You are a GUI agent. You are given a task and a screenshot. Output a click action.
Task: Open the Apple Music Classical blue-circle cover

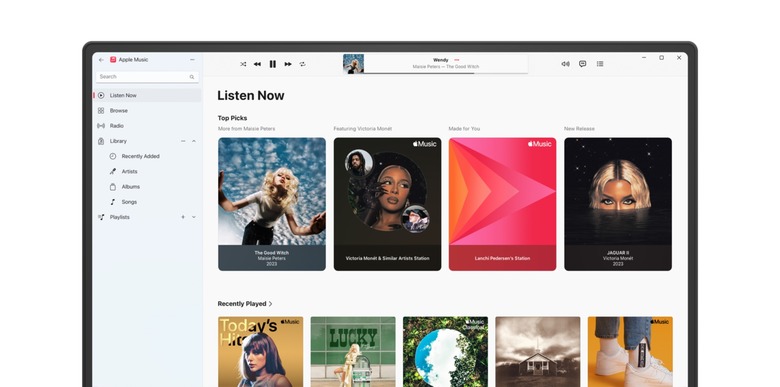(x=445, y=352)
